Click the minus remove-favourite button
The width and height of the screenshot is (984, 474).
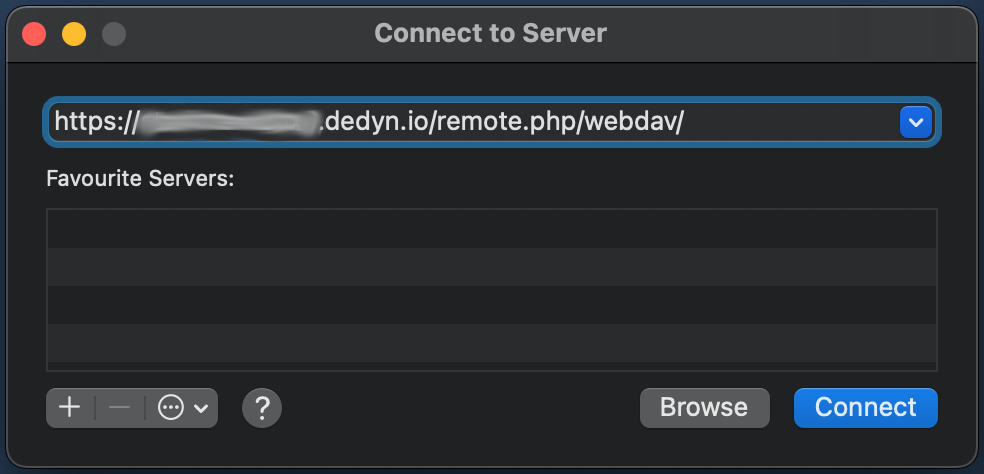click(x=119, y=408)
